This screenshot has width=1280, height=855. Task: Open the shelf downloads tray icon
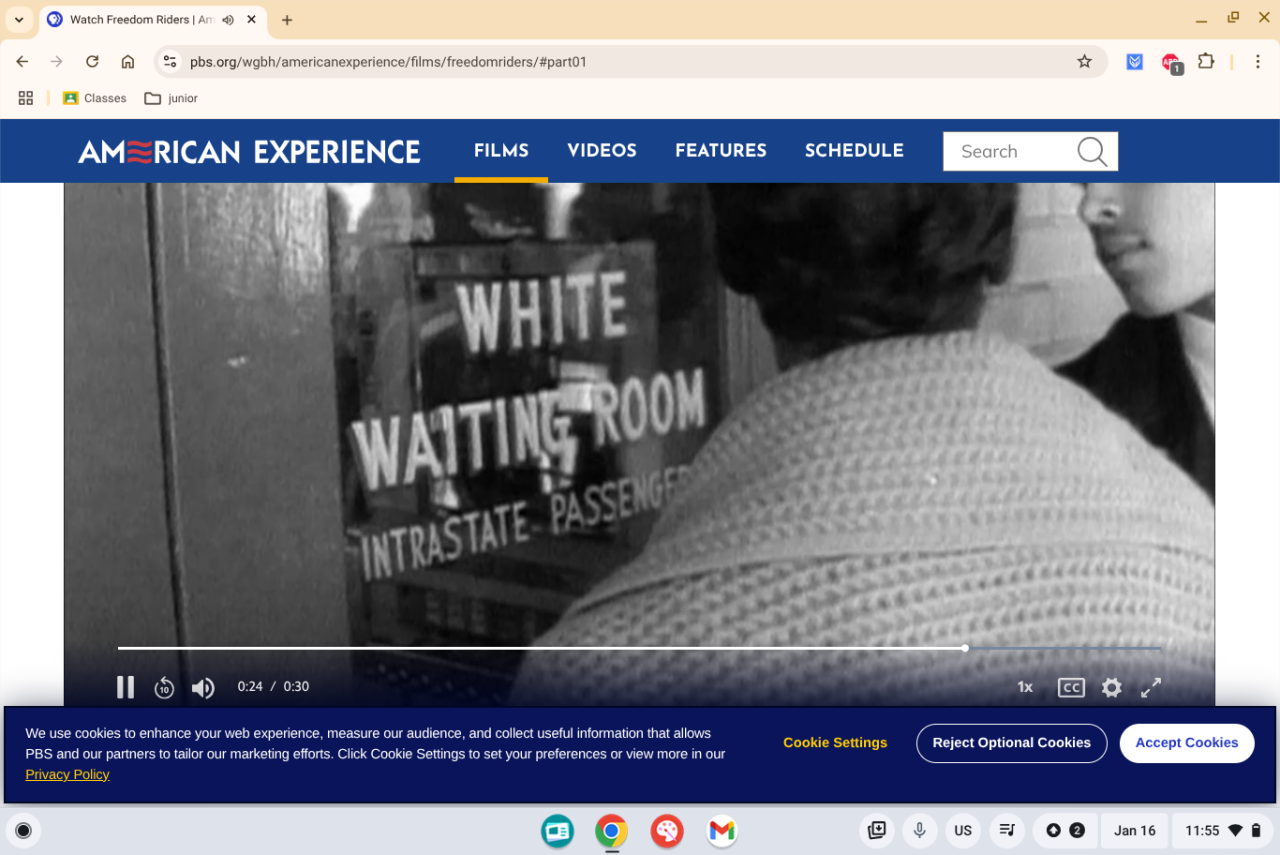click(877, 831)
